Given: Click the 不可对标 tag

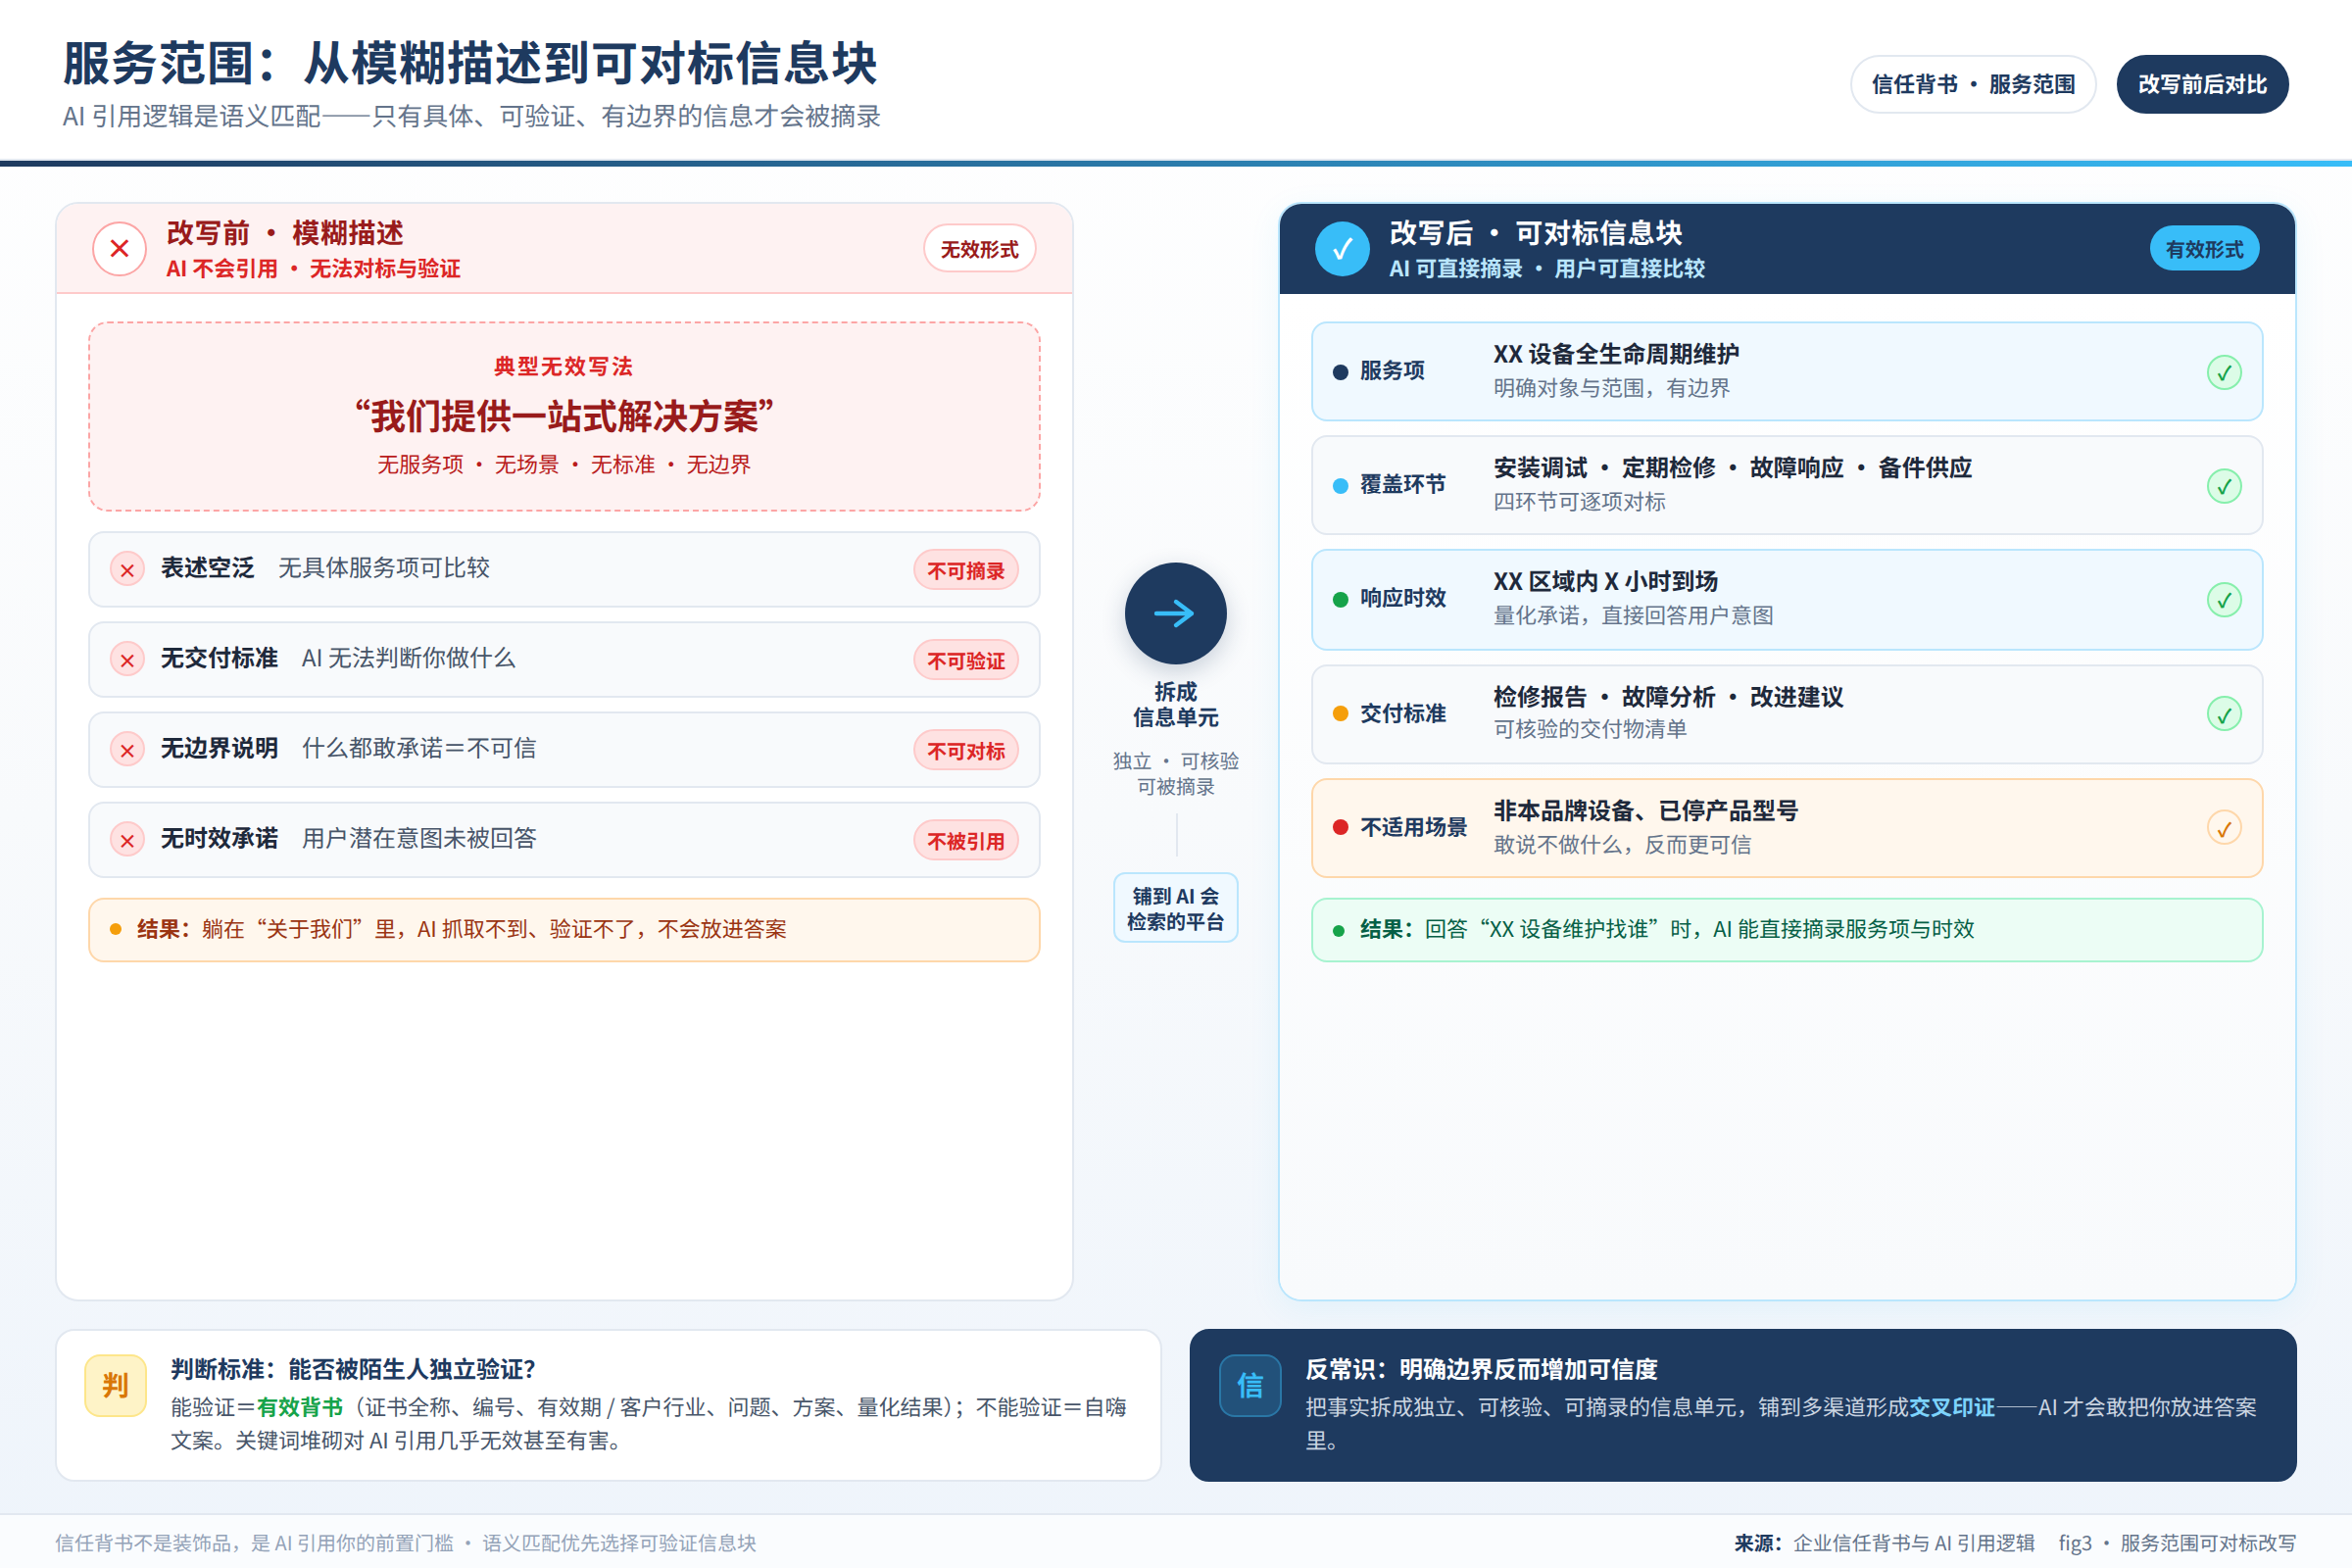Looking at the screenshot, I should [x=966, y=750].
